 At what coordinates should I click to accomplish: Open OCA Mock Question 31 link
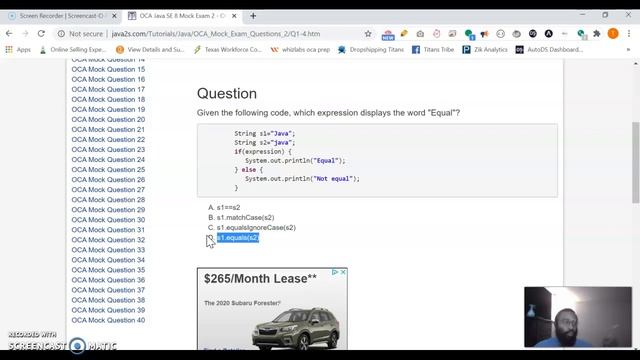point(108,230)
